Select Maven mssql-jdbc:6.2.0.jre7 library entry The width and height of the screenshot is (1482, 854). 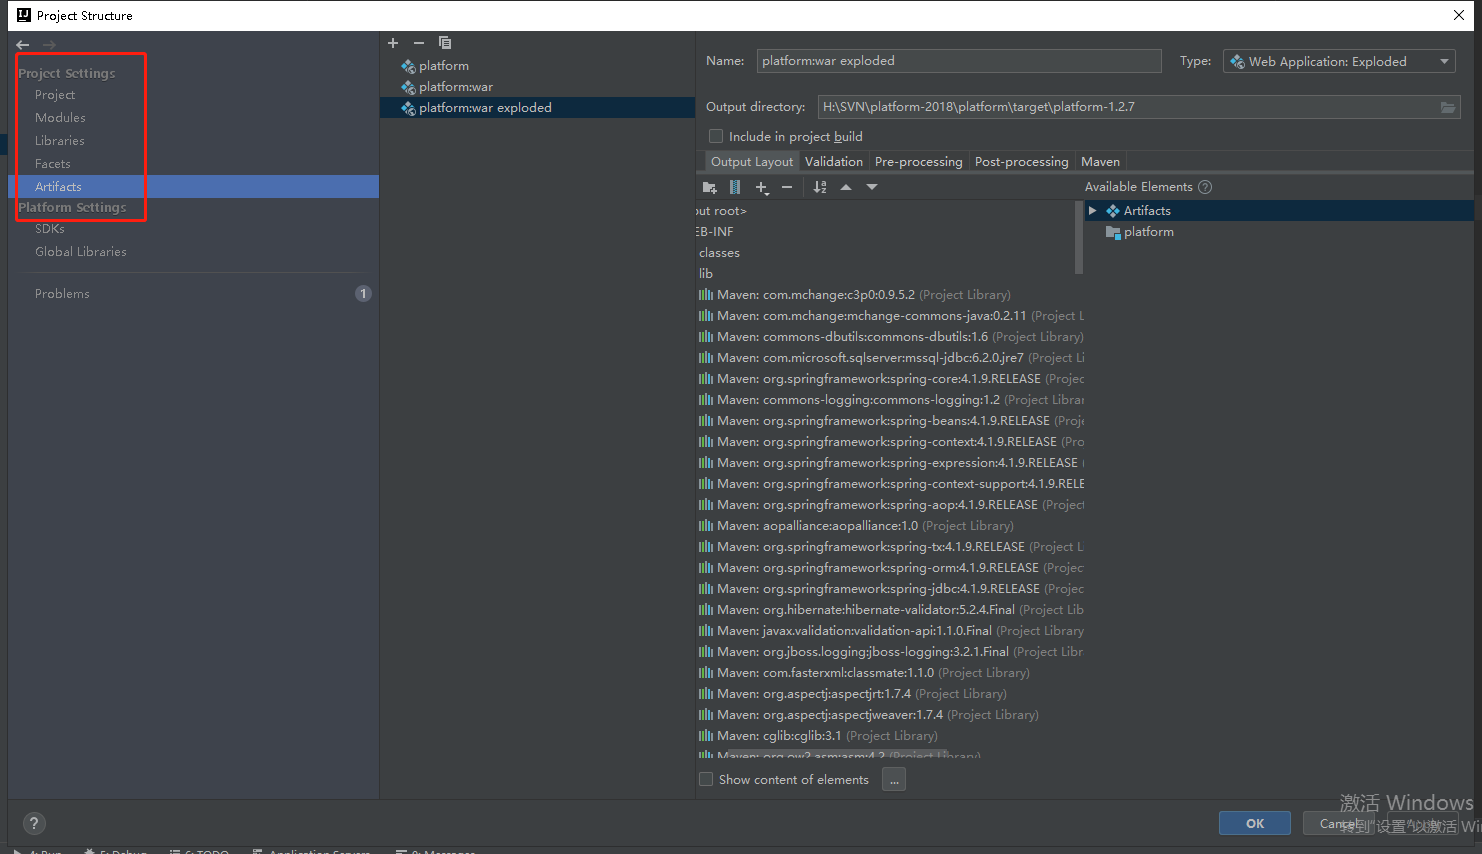[890, 358]
